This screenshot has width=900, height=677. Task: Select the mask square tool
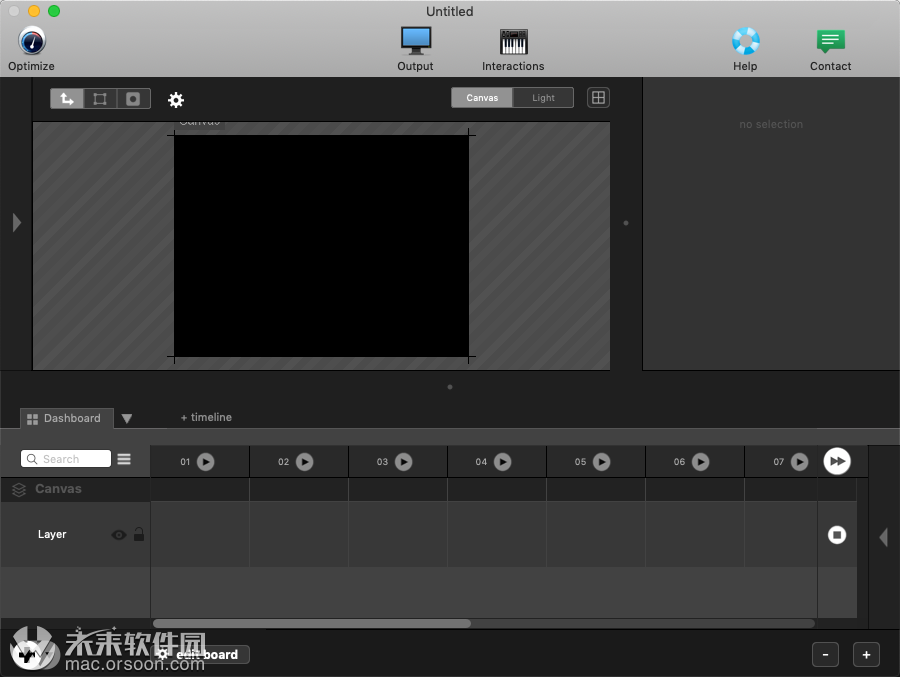tap(133, 99)
